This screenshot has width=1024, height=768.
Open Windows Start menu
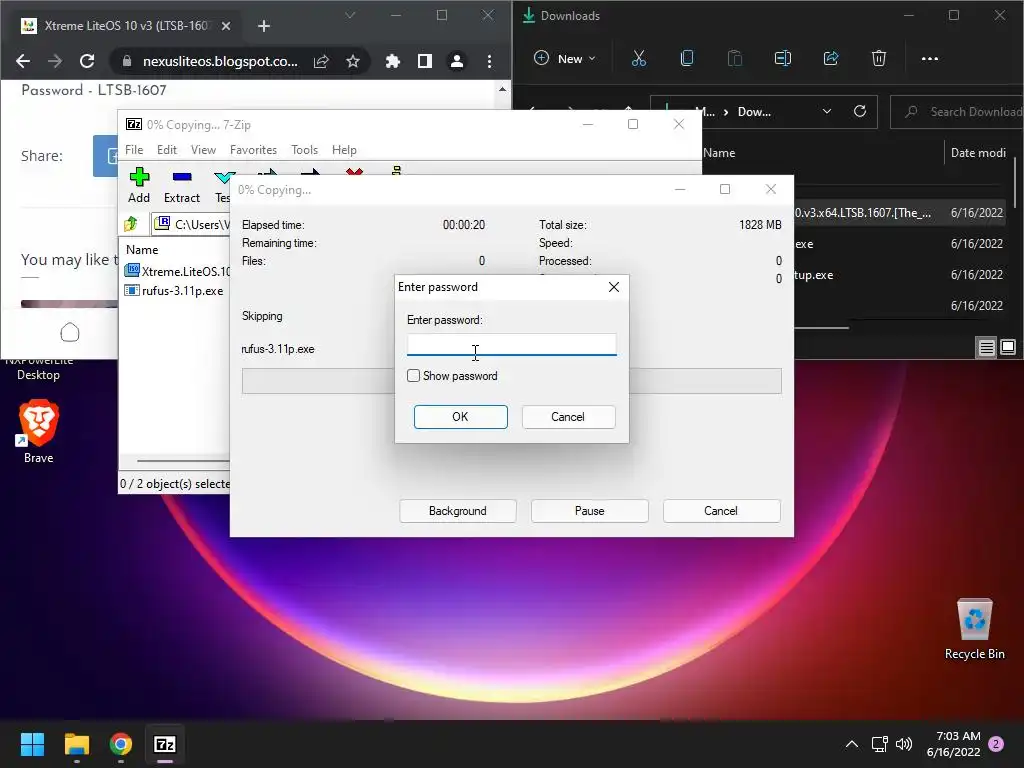click(x=32, y=744)
